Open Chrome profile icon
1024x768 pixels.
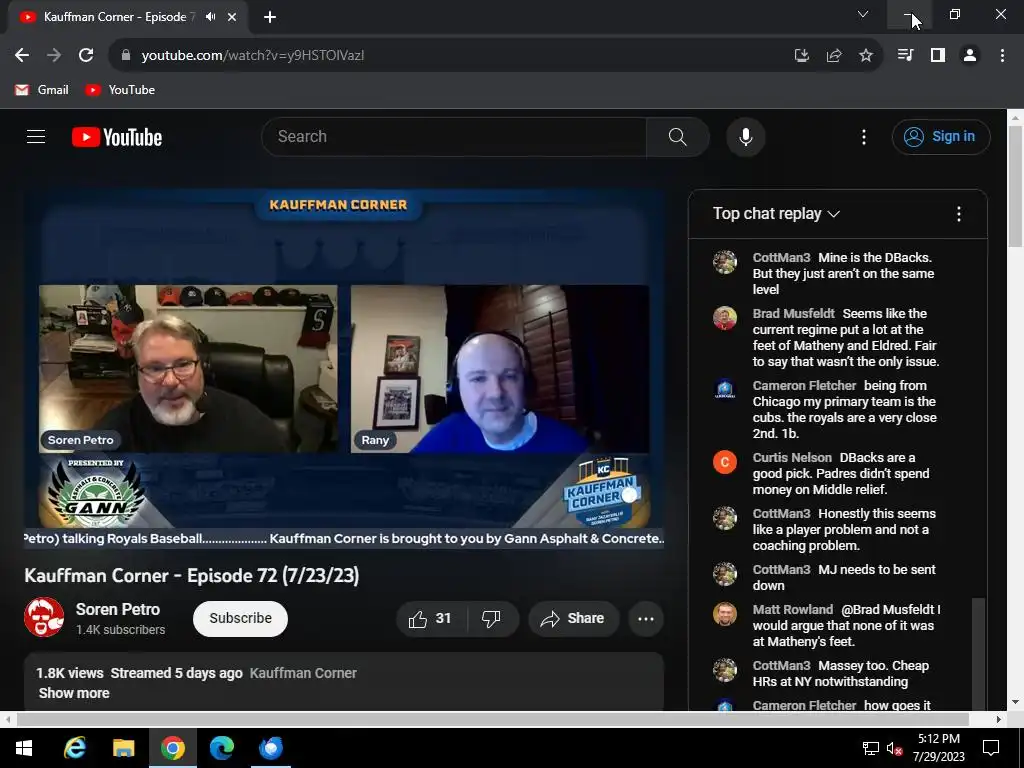(970, 56)
